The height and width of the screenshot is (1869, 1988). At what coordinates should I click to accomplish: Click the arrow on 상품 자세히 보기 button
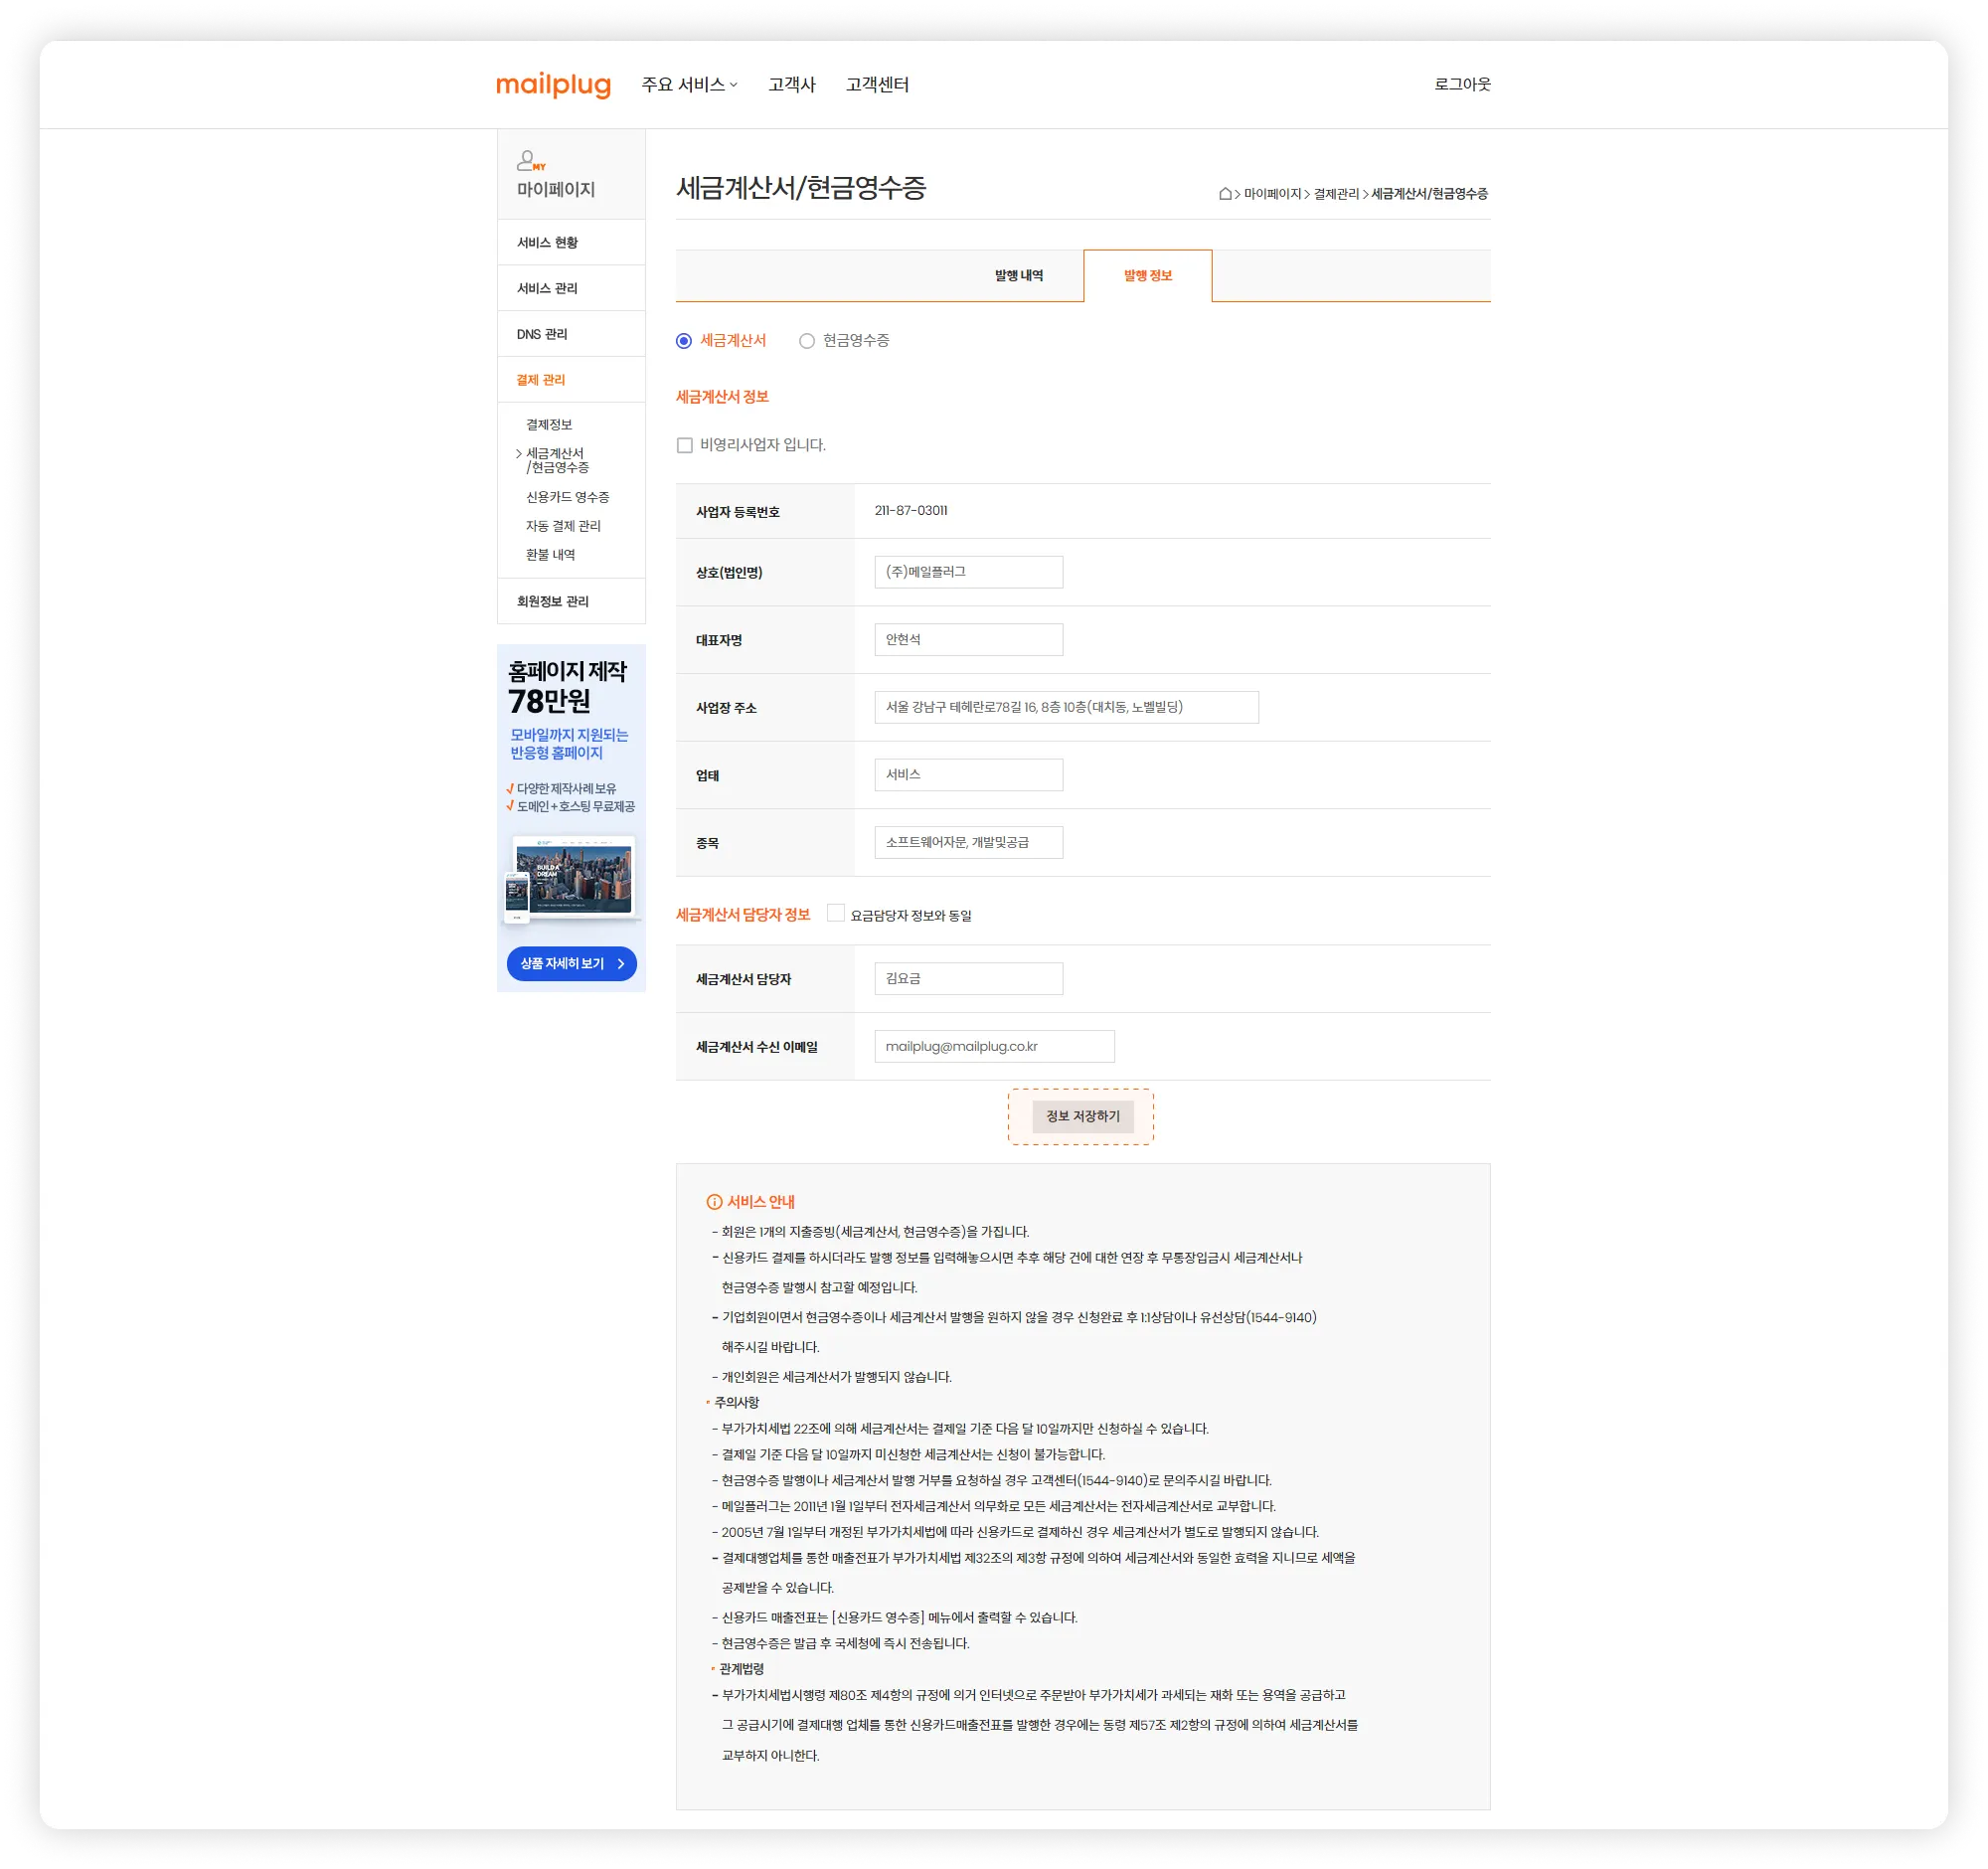[x=621, y=964]
